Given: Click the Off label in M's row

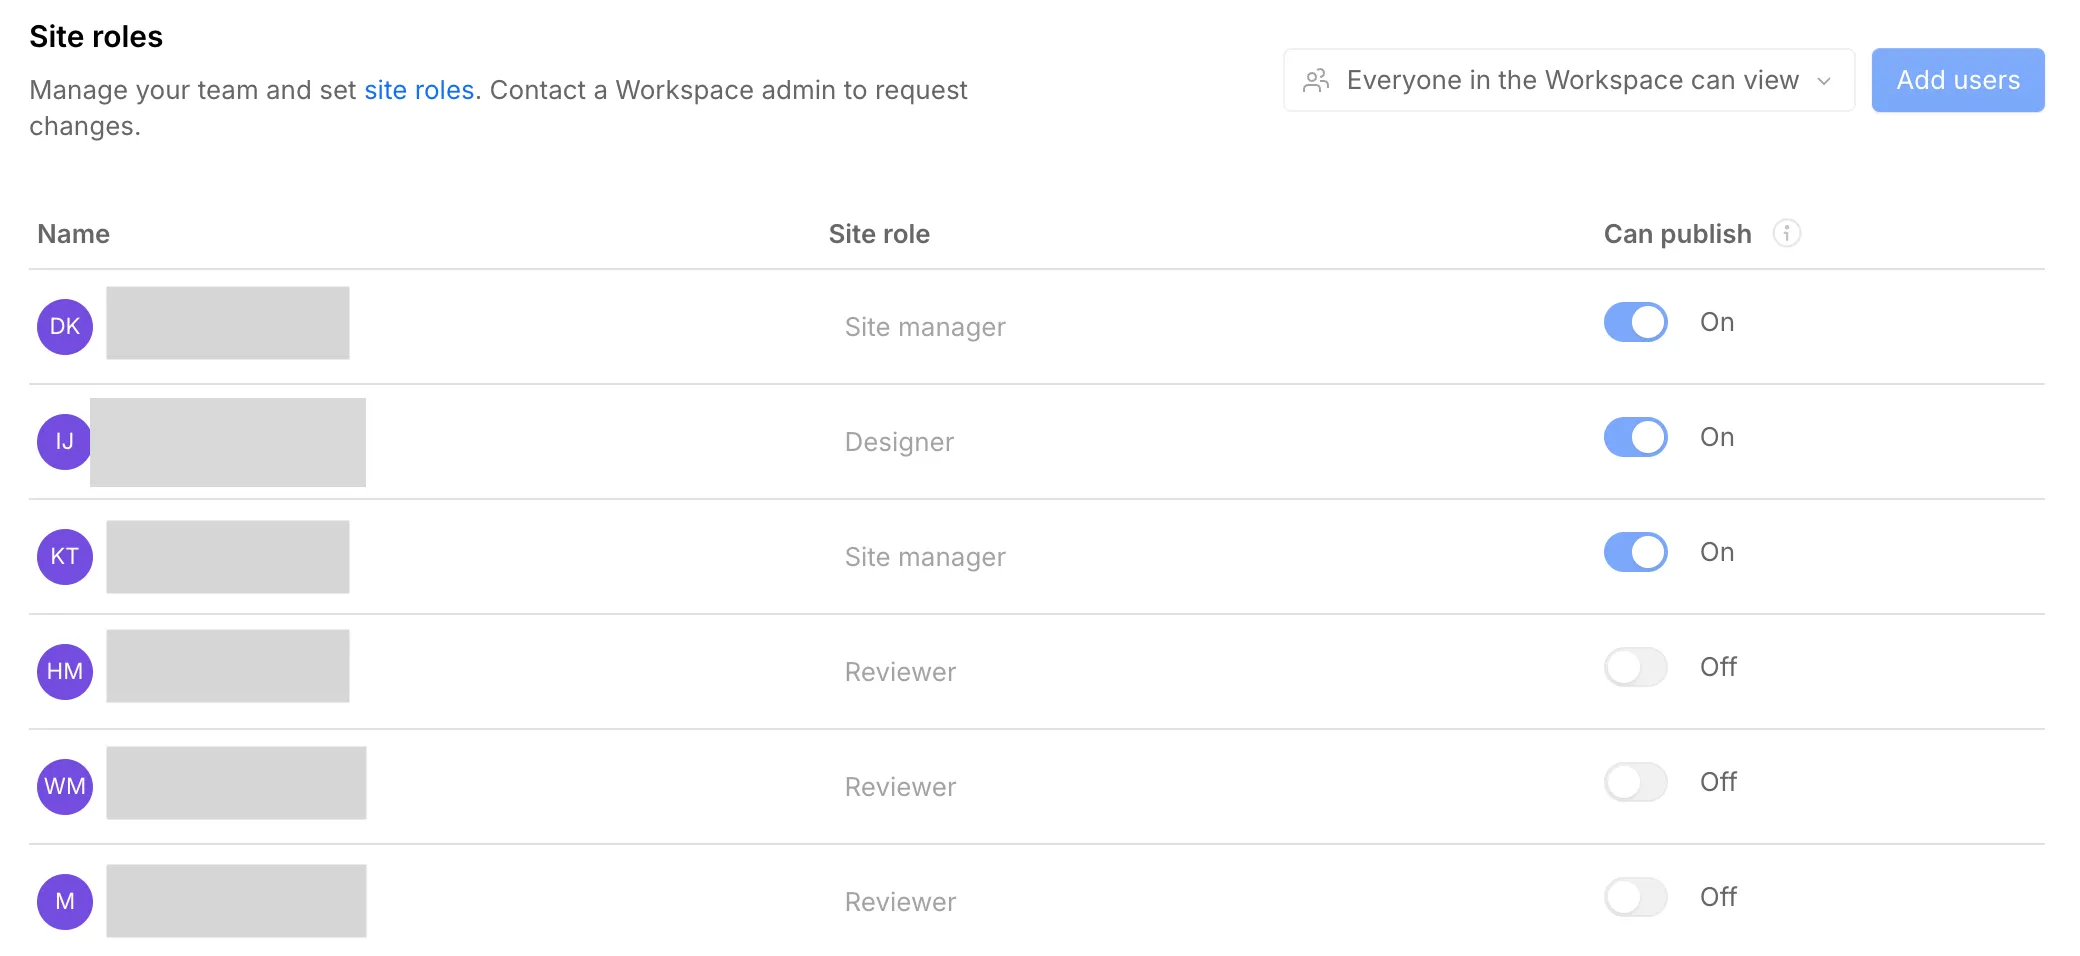Looking at the screenshot, I should click(1718, 897).
